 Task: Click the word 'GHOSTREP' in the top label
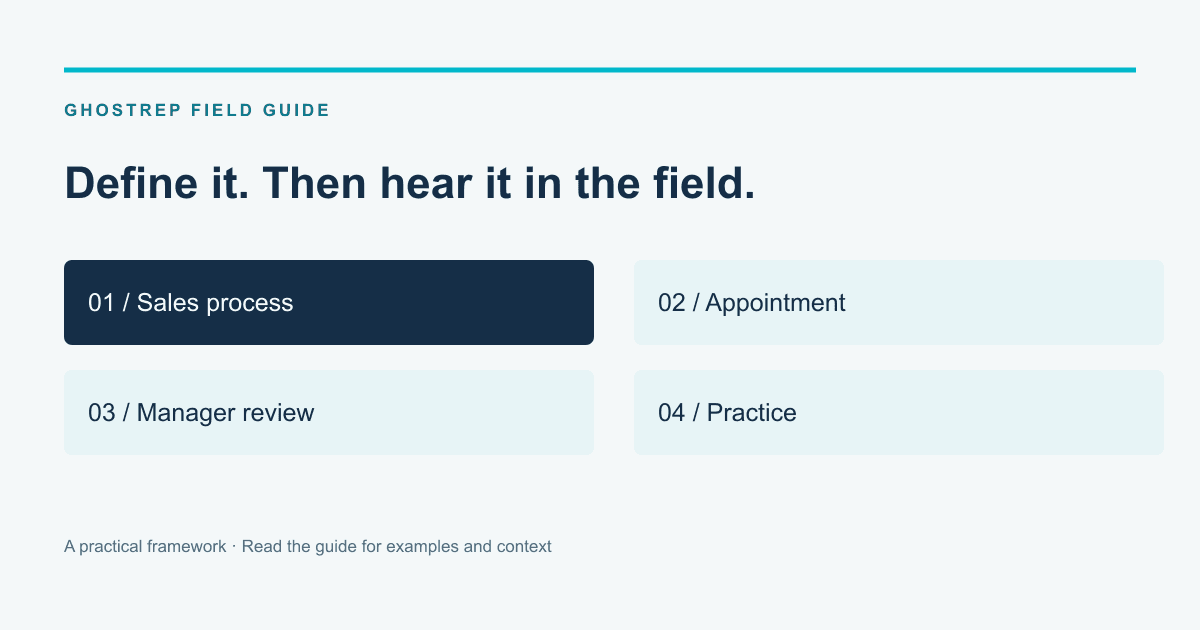tap(122, 110)
